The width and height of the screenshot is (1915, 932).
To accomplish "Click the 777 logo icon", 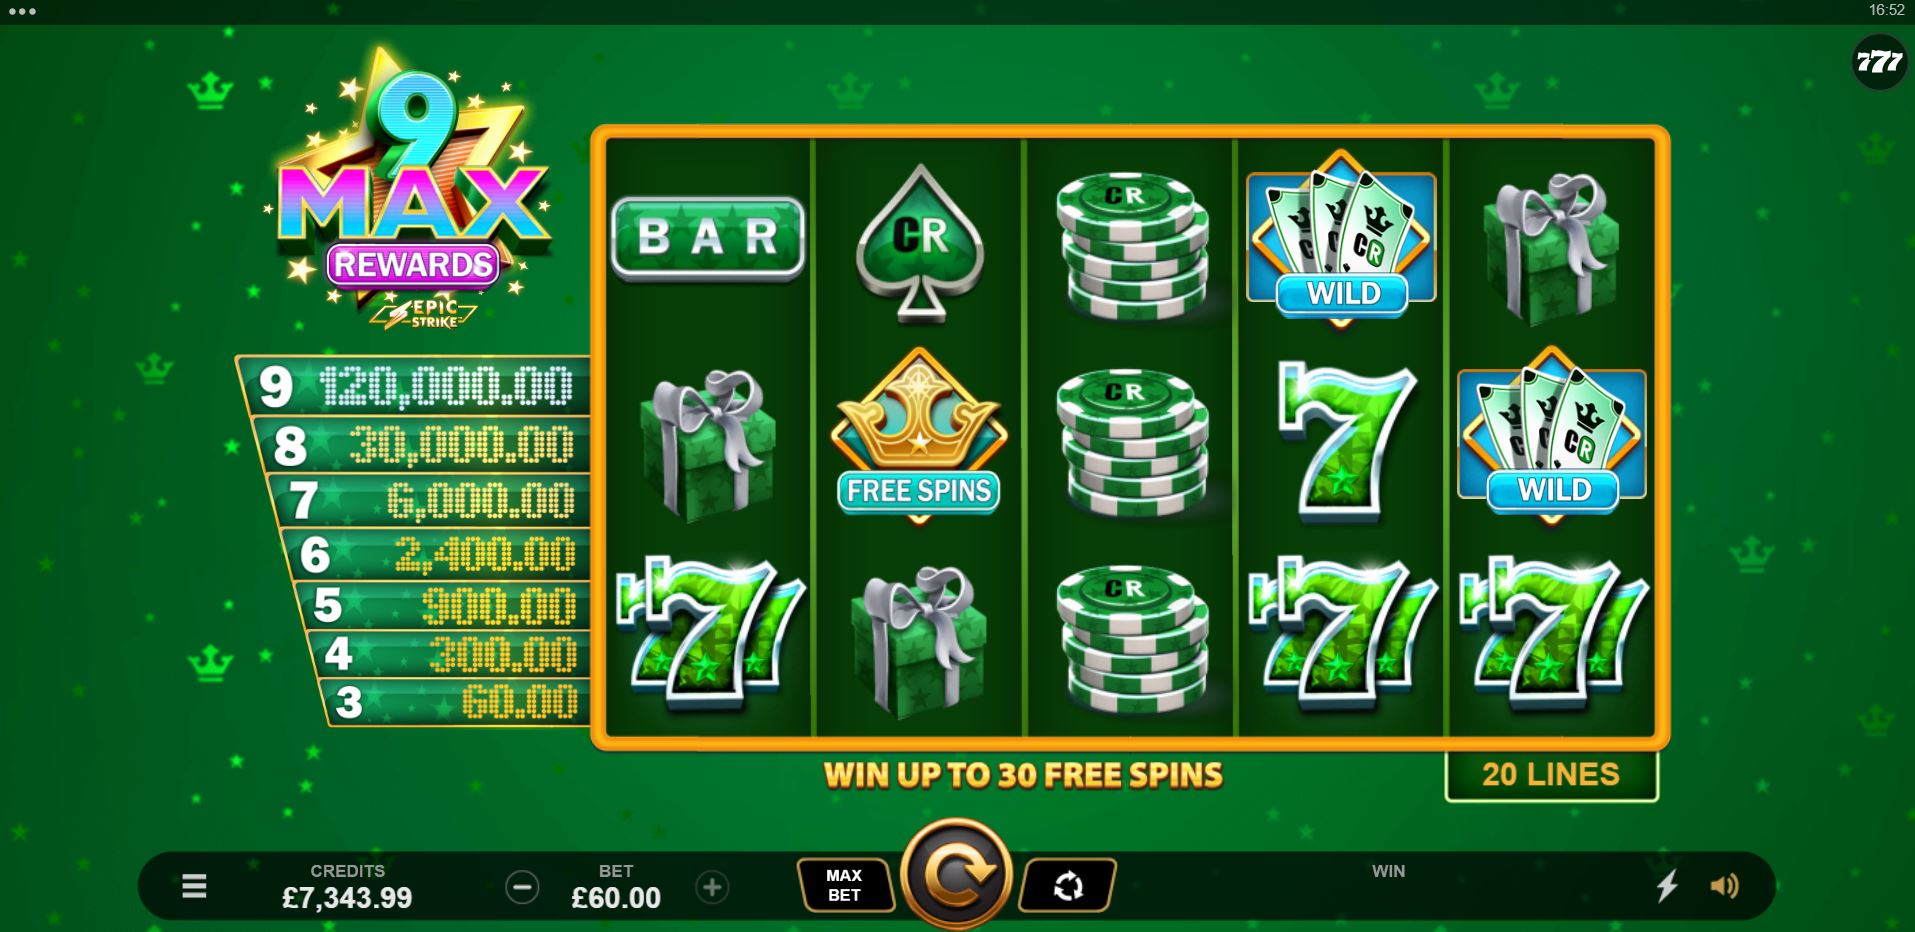I will point(1879,62).
